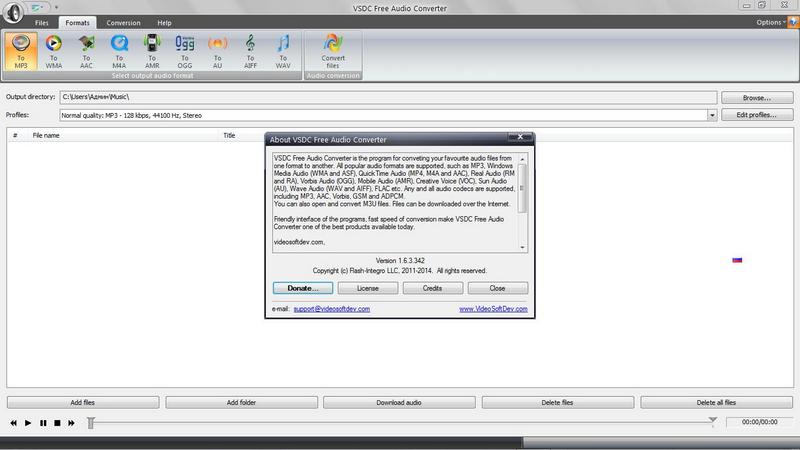The height and width of the screenshot is (450, 800).
Task: Click the icon beside Options
Action: click(793, 22)
